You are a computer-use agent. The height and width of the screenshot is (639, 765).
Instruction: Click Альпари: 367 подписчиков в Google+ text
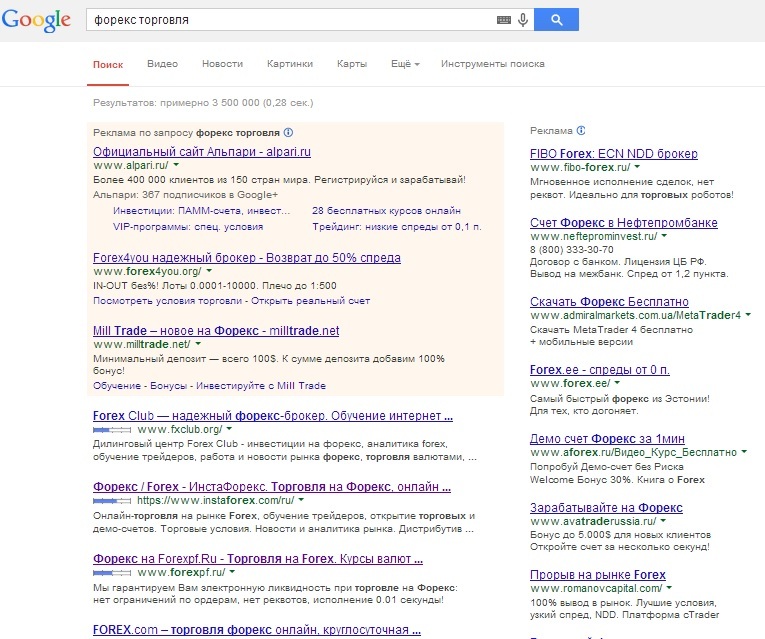pos(185,195)
